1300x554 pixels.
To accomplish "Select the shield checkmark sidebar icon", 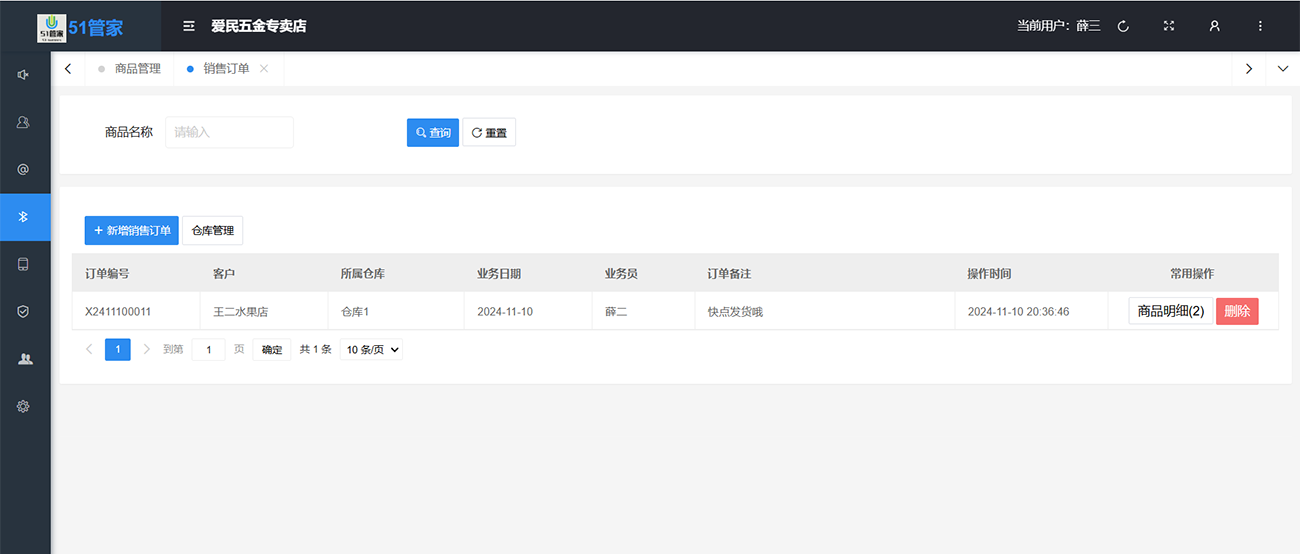I will point(24,311).
